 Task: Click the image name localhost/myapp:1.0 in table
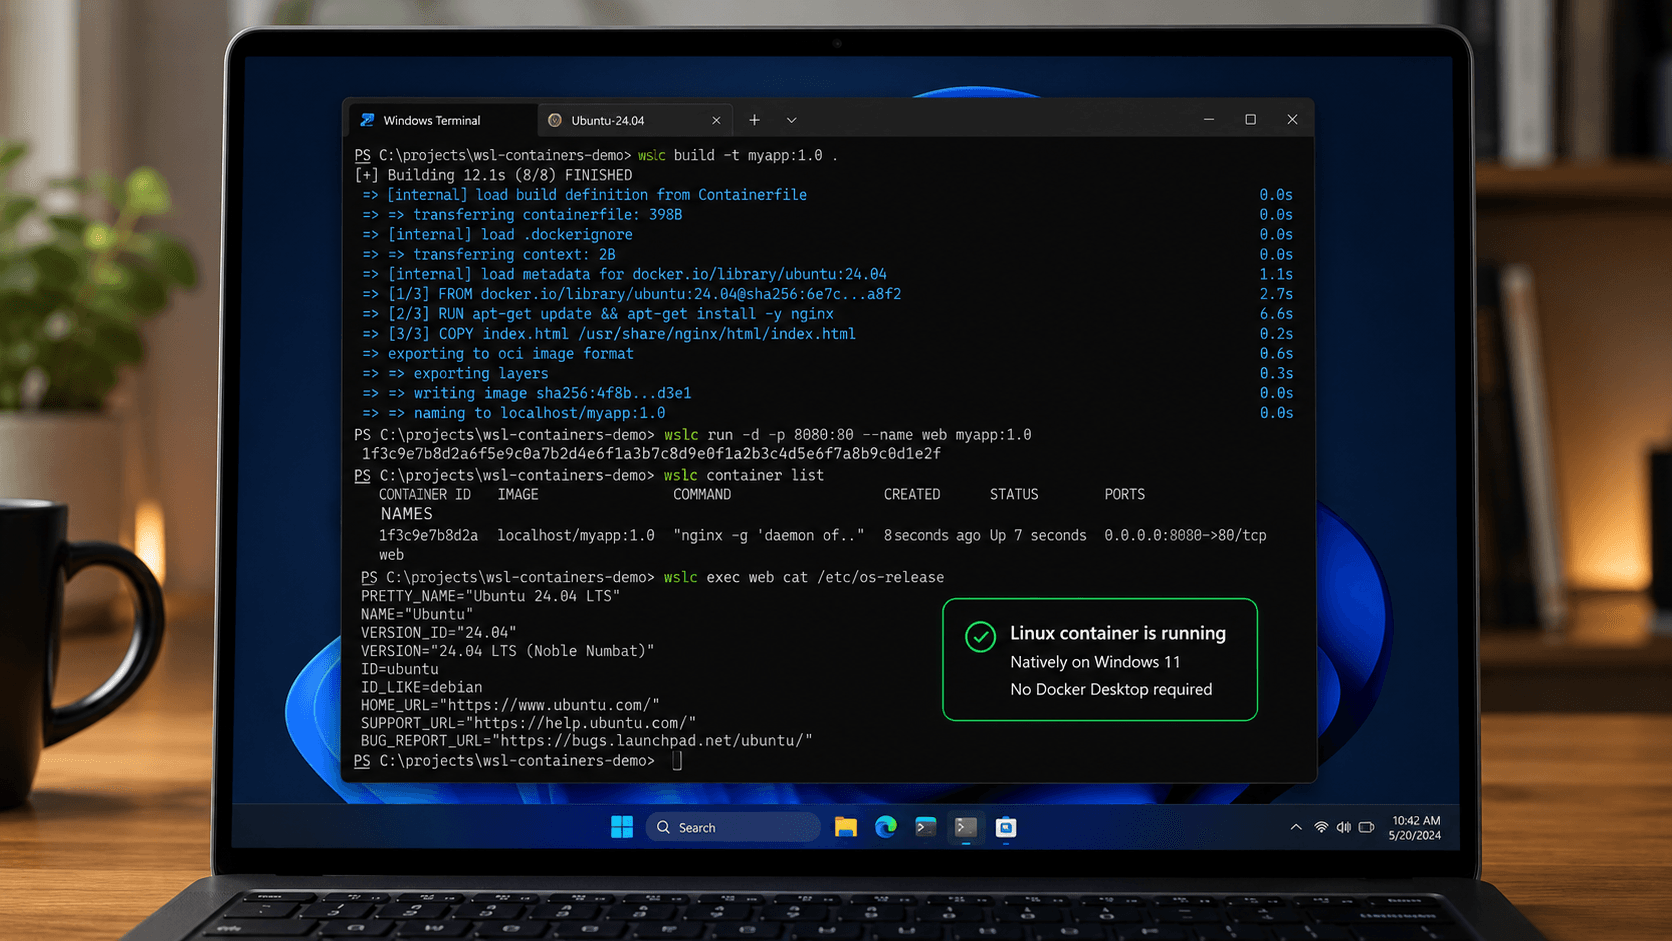click(x=576, y=536)
